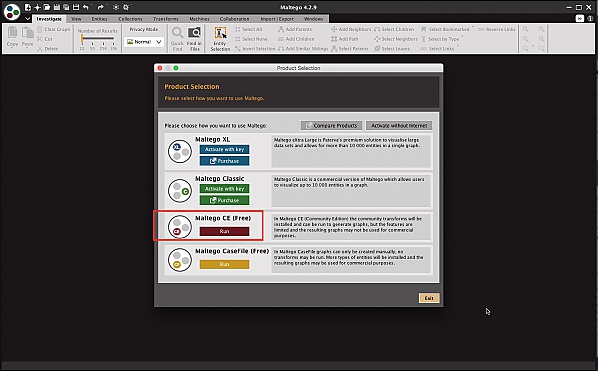Expand the chevron below the Maltego logo
Image resolution: width=598 pixels, height=371 pixels.
pos(27,18)
